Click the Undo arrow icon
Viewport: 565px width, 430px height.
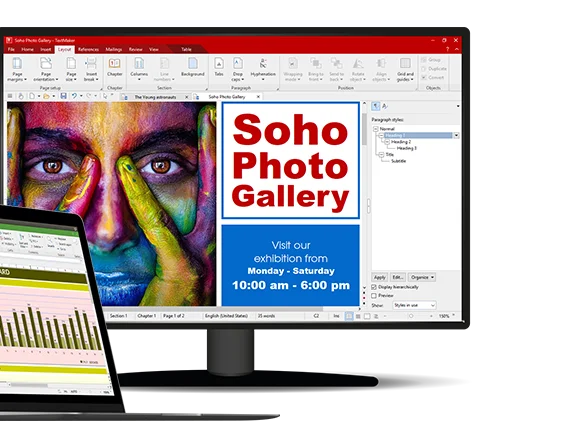coord(74,96)
